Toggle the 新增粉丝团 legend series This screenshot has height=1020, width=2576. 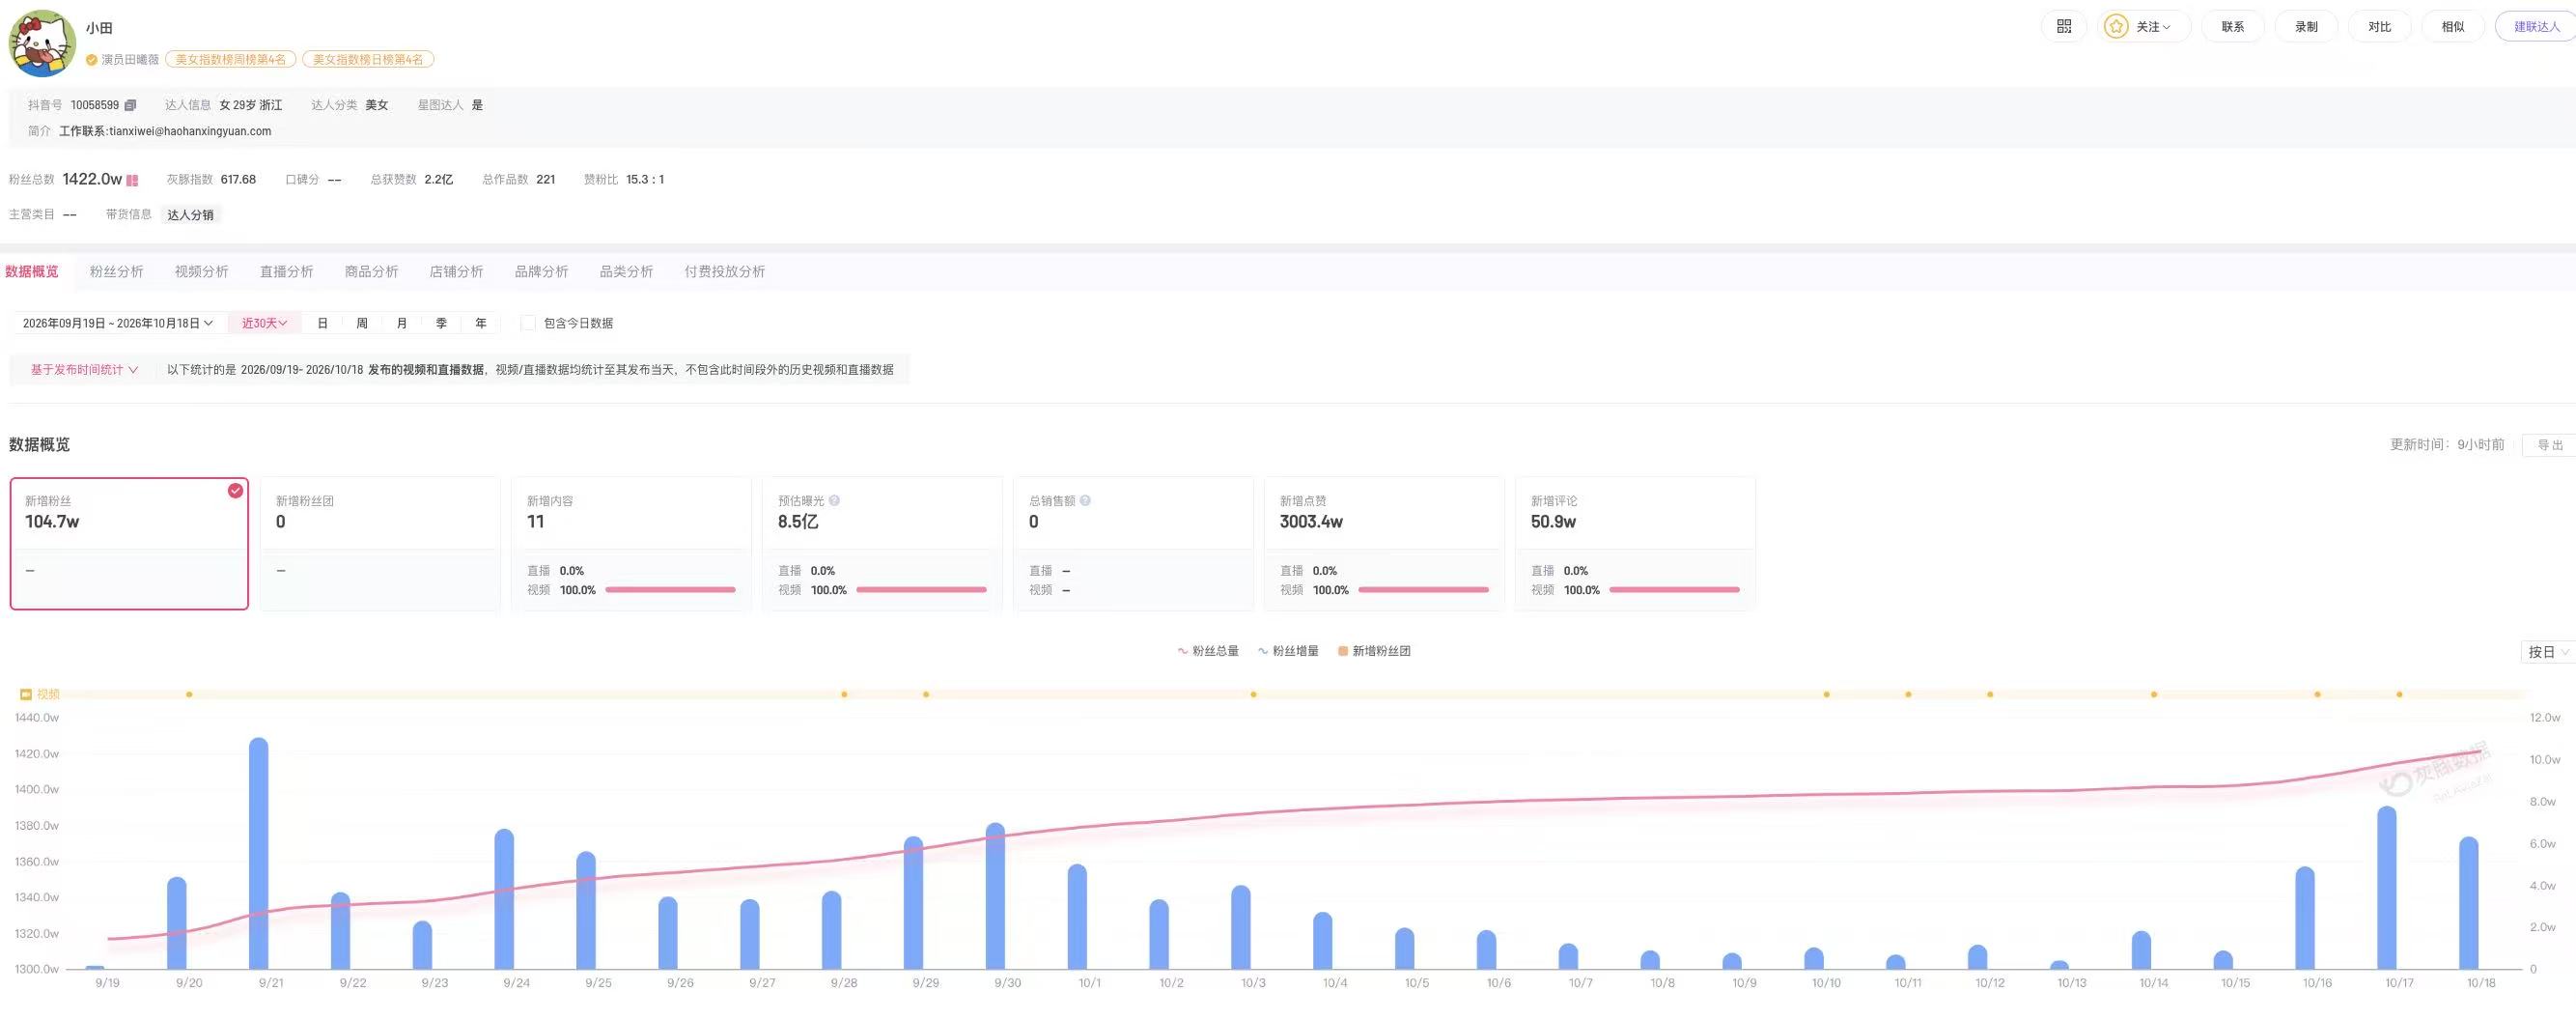1374,651
